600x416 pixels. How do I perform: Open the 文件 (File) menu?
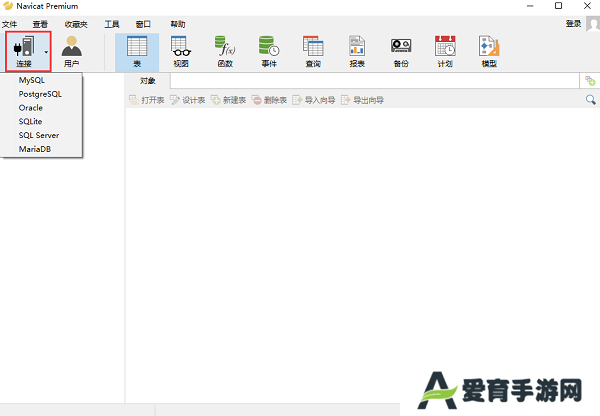10,24
